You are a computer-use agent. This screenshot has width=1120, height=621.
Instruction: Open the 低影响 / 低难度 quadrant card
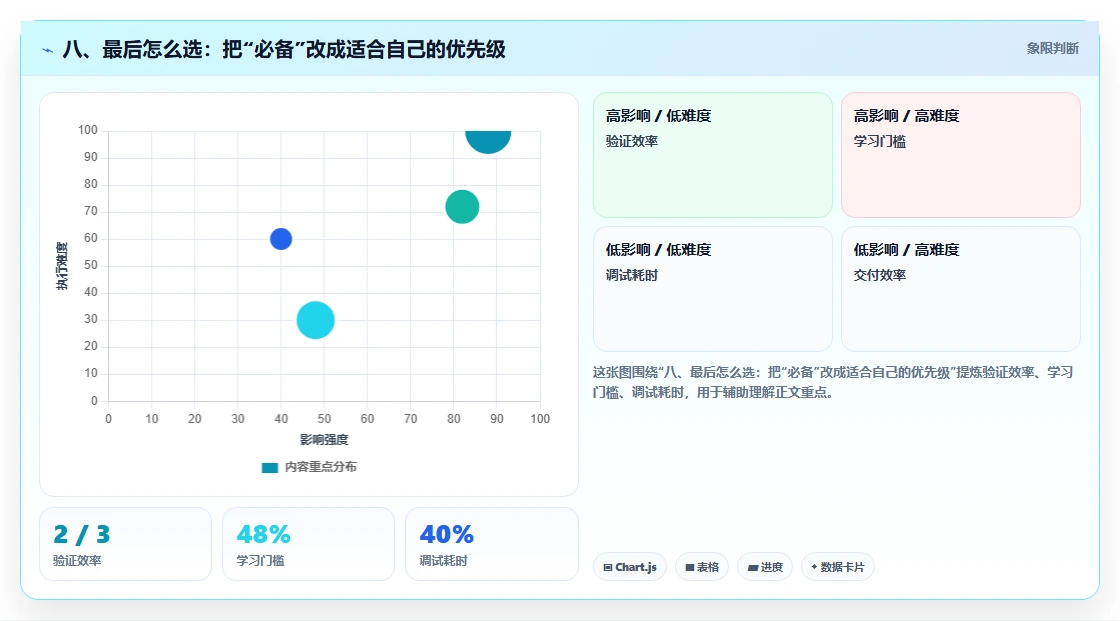(x=713, y=289)
